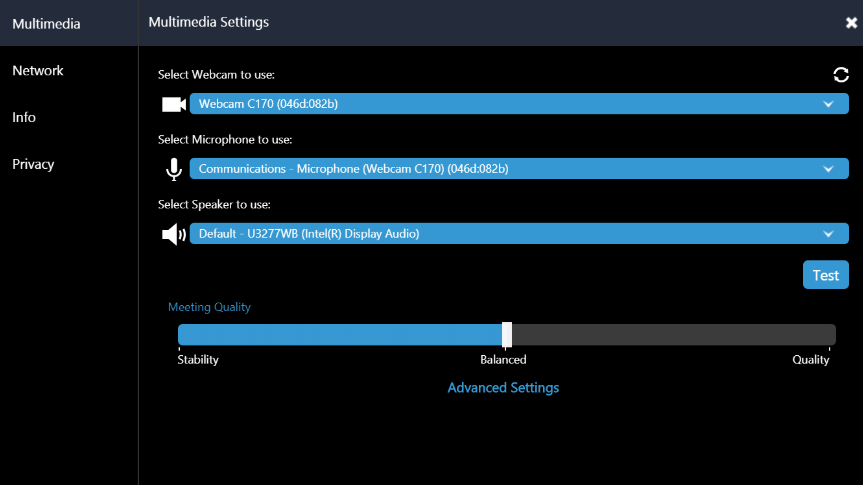Screen dimensions: 863x485
Task: Expand the microphone dropdown arrow
Action: [x=828, y=169]
